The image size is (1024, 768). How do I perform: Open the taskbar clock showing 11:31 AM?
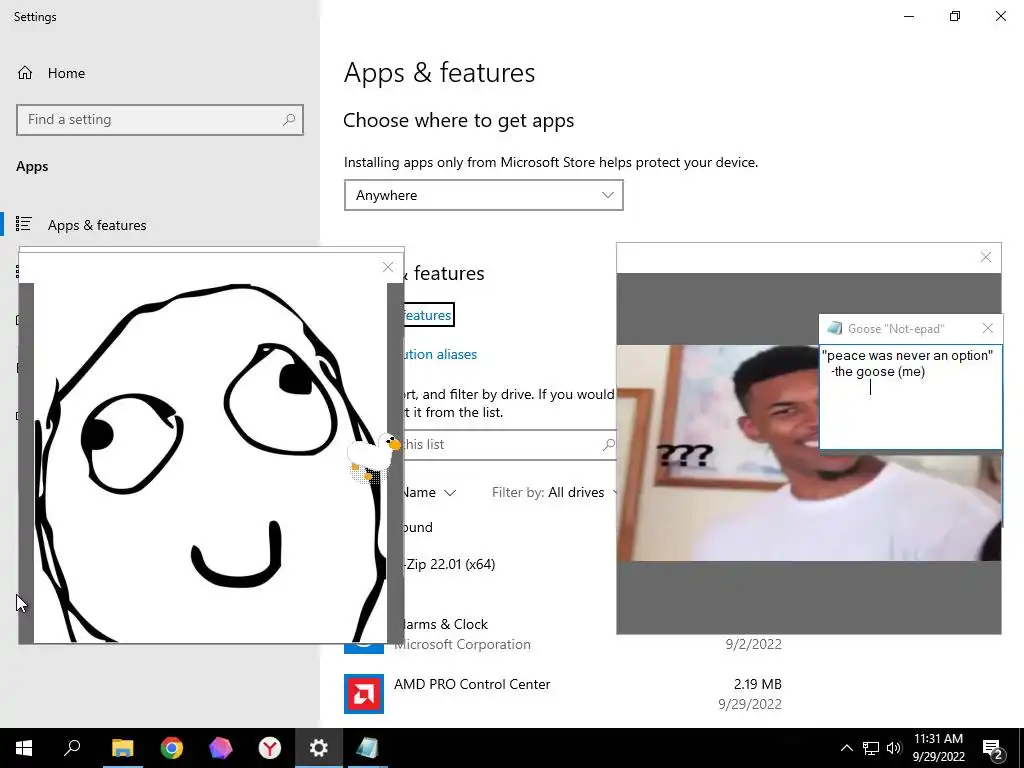tap(938, 748)
